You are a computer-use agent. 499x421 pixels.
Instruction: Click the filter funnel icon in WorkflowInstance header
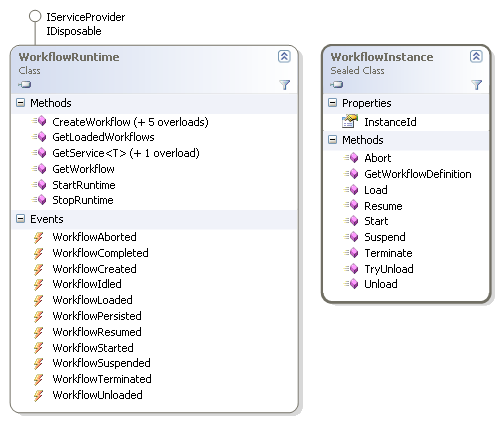[x=476, y=85]
